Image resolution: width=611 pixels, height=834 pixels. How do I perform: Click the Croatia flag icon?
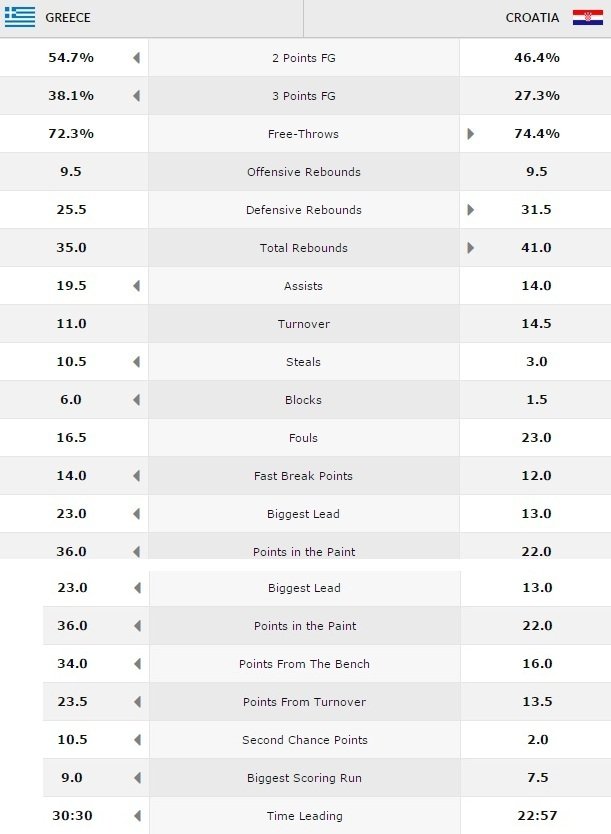(x=588, y=18)
